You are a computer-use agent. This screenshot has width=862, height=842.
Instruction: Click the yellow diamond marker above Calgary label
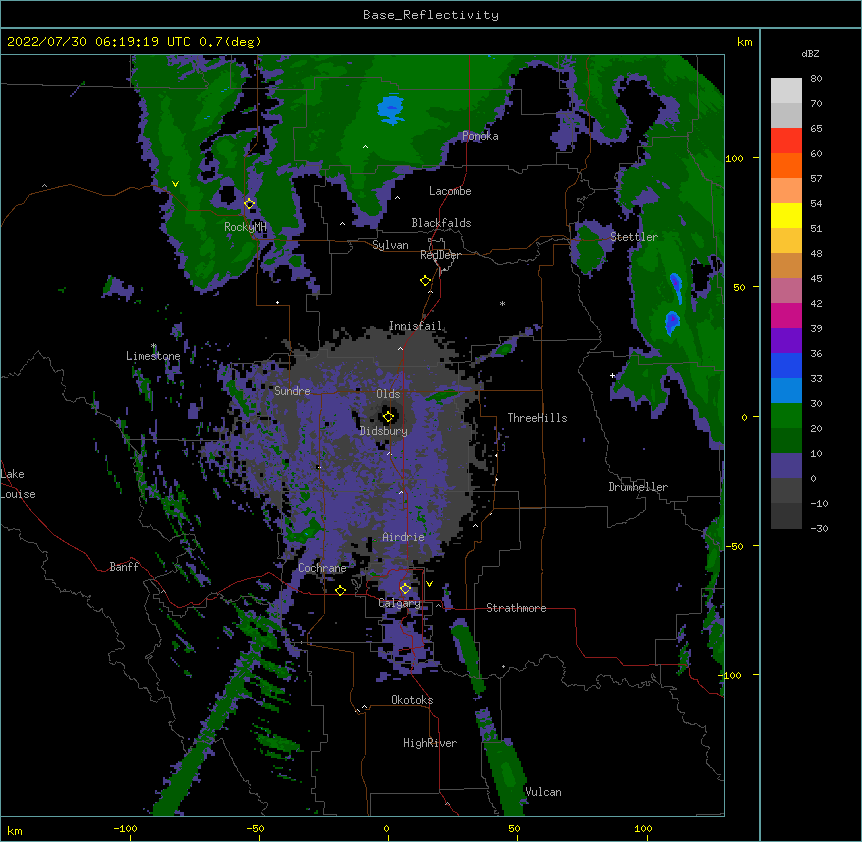[x=405, y=589]
